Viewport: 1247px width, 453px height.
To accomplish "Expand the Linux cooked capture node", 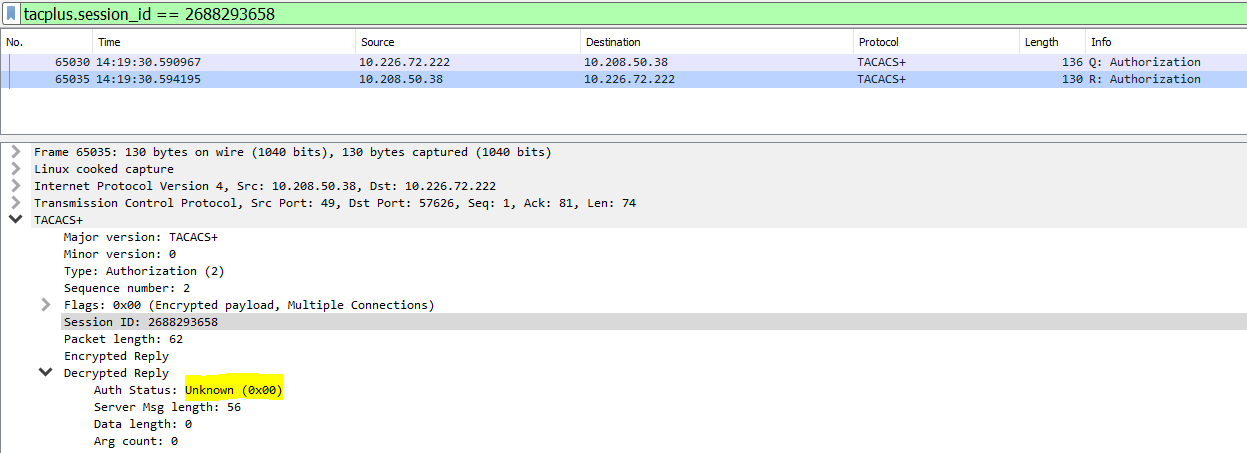I will point(15,169).
